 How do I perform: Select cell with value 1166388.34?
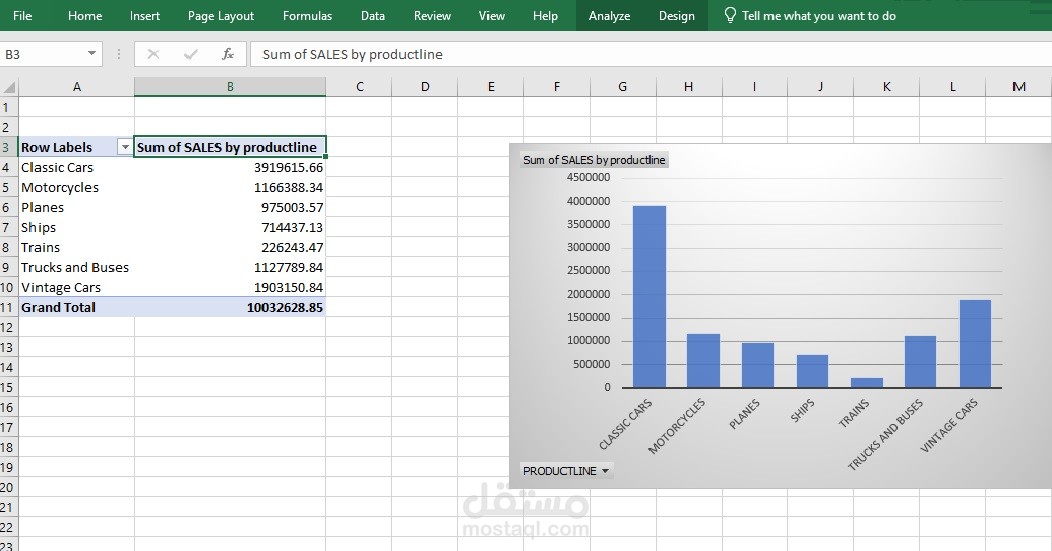pos(230,187)
